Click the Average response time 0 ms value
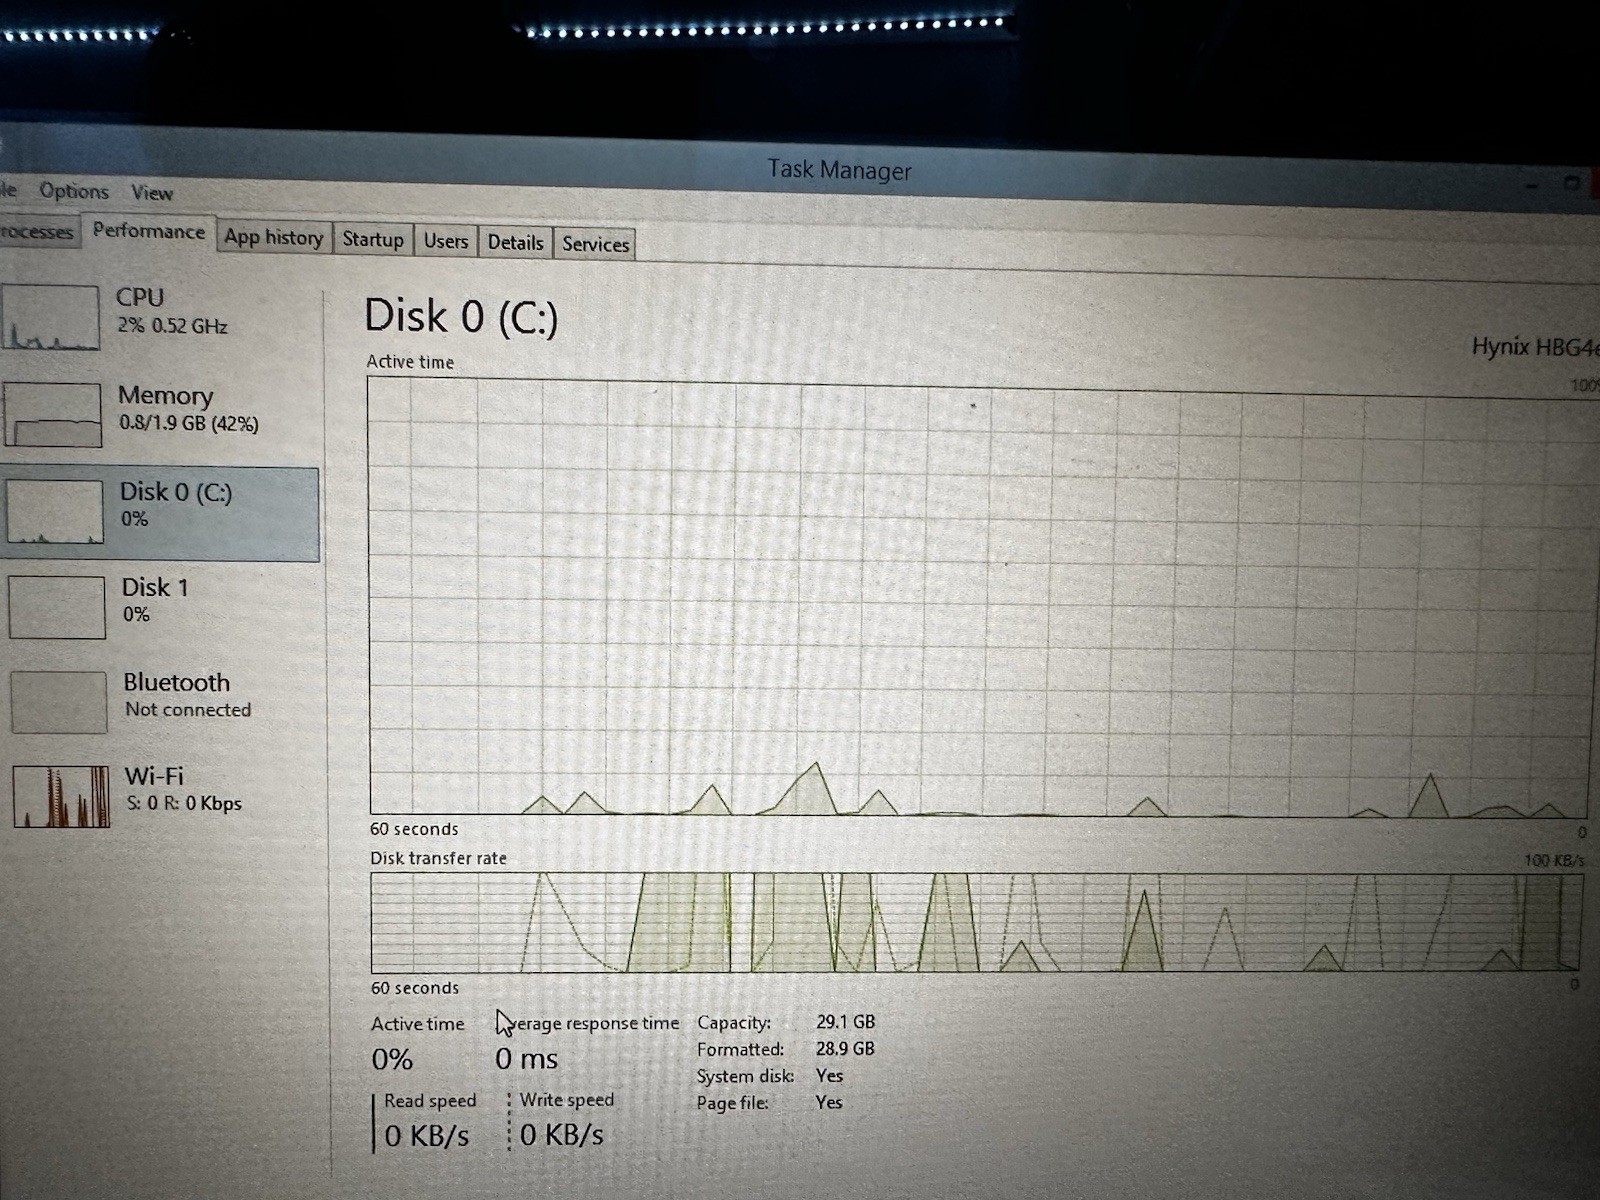The image size is (1600, 1200). (x=527, y=1058)
